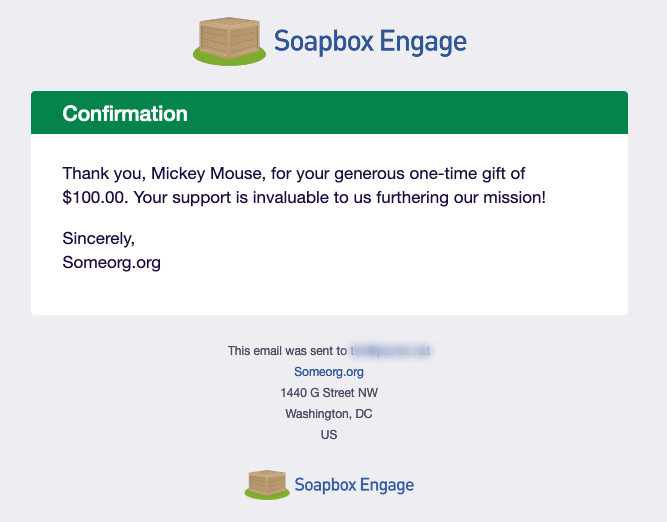Click the $100.00 gift amount text

click(x=95, y=197)
